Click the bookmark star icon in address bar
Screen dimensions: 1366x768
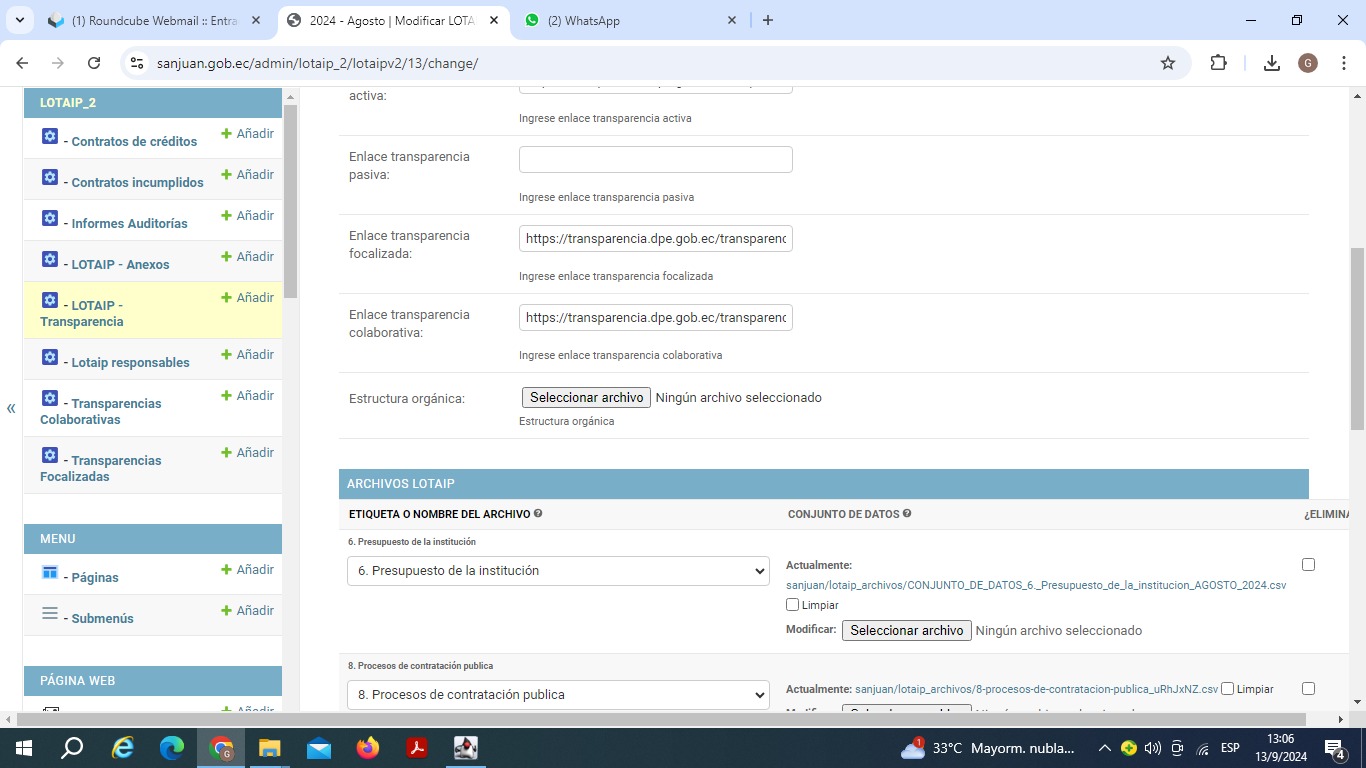[x=1167, y=63]
